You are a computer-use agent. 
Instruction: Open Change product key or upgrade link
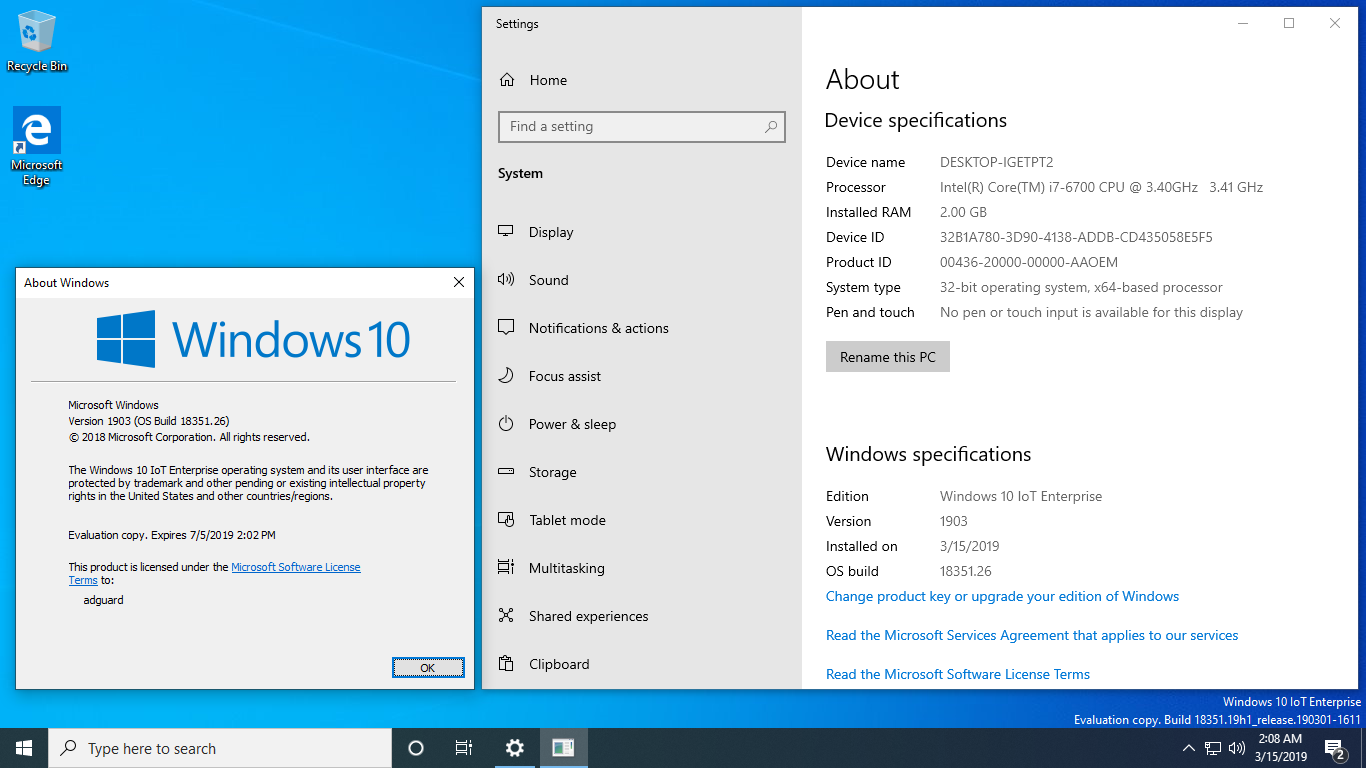1002,596
